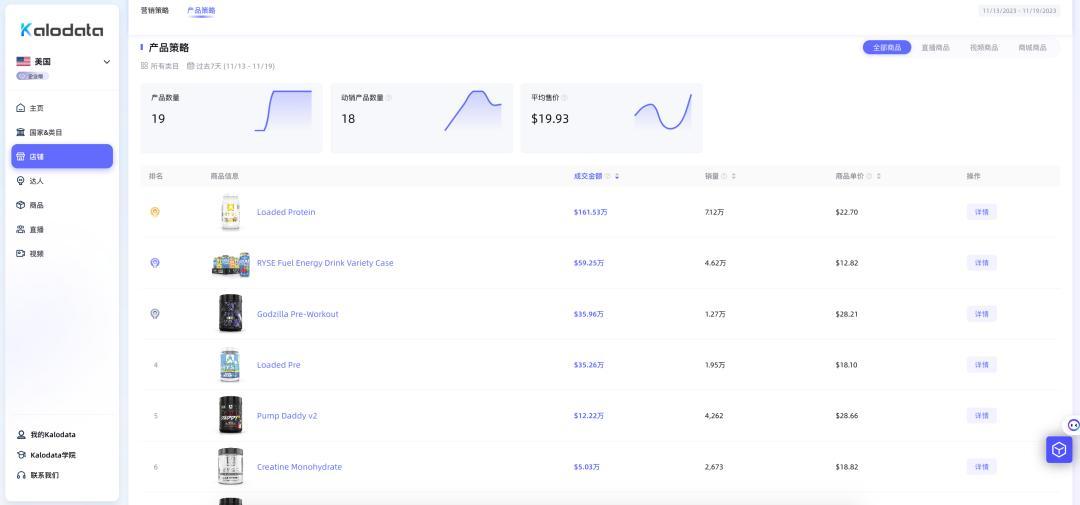Click the rank medal for Godzilla Pre-Workout
1080x505 pixels.
point(155,314)
